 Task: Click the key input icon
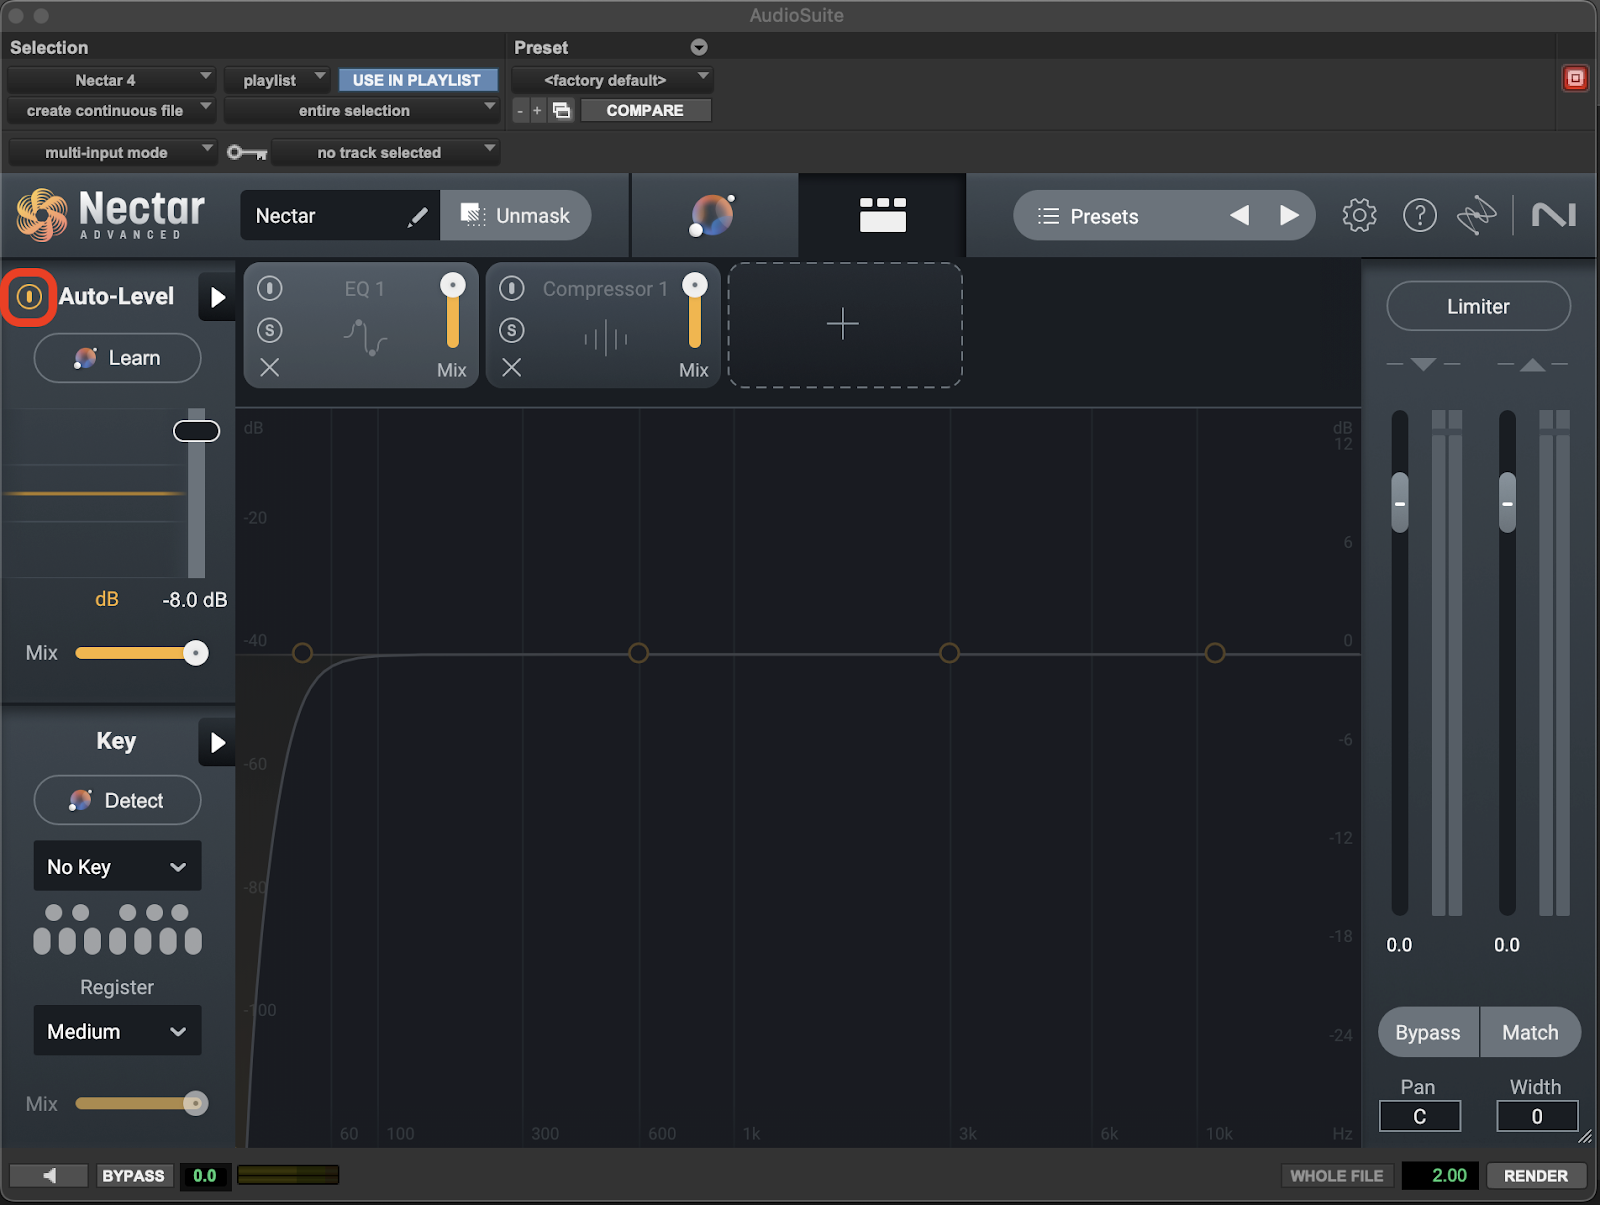[x=246, y=152]
